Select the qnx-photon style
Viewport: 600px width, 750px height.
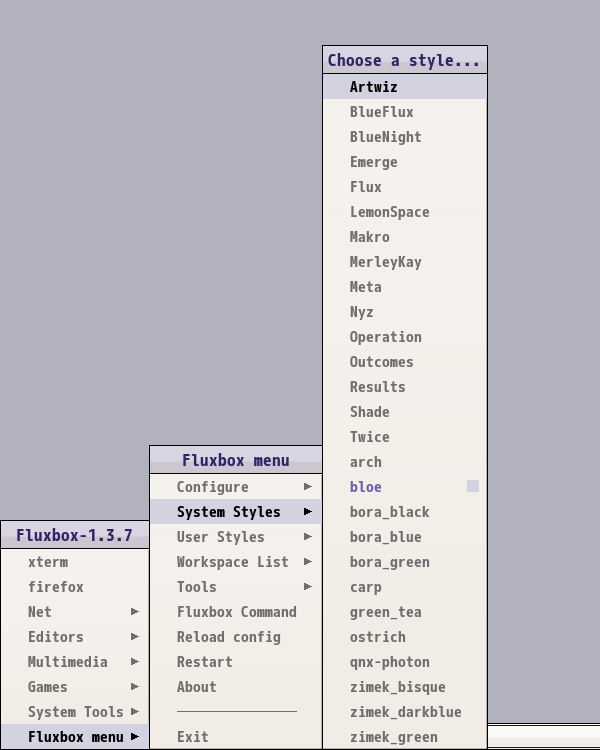tap(405, 662)
